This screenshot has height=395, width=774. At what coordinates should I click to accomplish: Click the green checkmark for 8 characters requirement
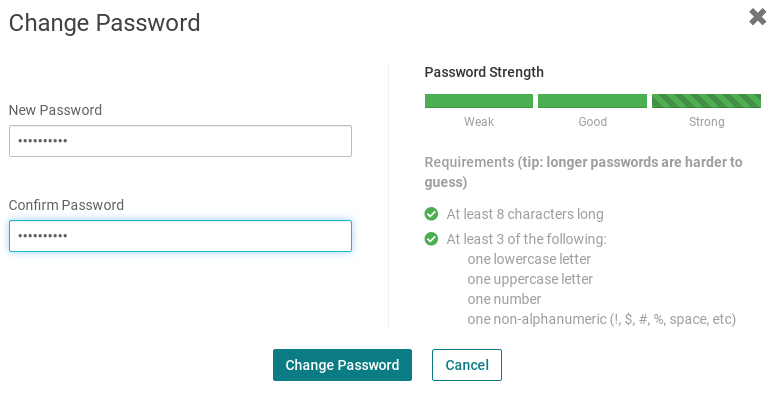point(431,214)
